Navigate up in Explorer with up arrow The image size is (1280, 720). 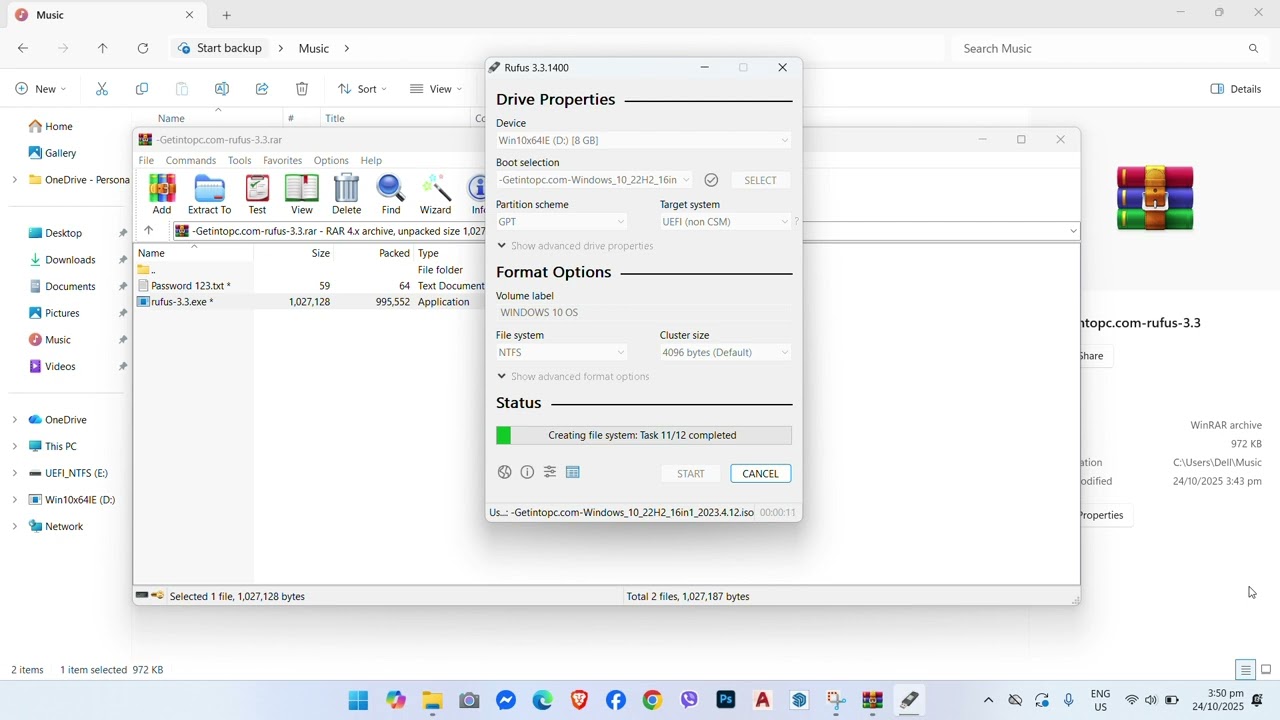pyautogui.click(x=102, y=48)
